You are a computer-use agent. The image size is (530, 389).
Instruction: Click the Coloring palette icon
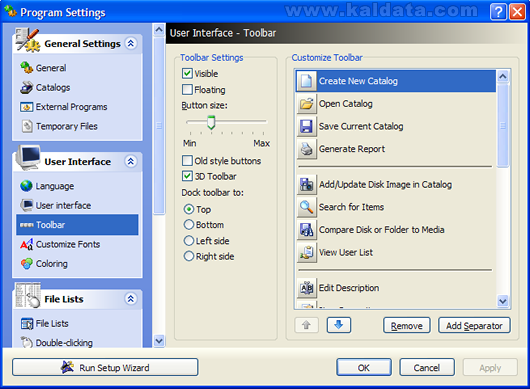(x=26, y=264)
